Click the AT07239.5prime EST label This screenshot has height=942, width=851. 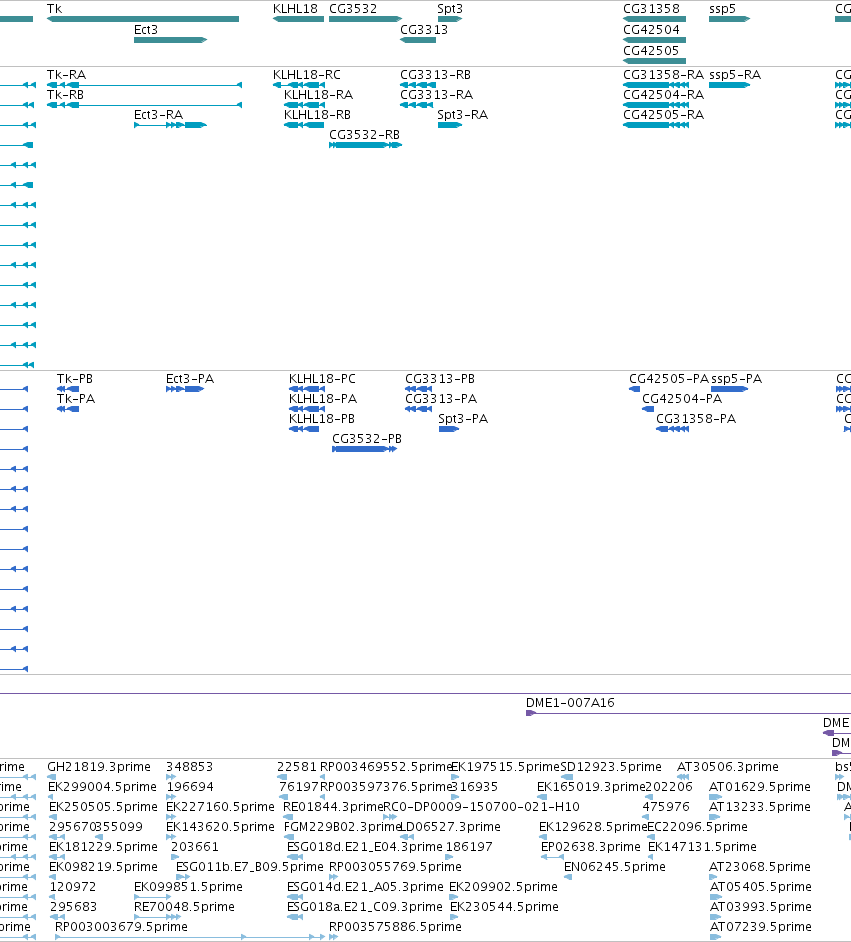[760, 927]
